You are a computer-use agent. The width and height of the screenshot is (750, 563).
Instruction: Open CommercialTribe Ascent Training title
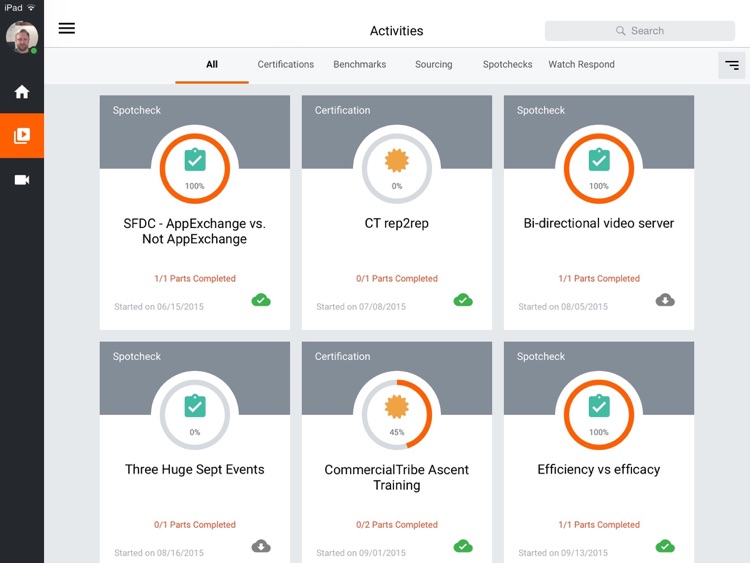click(x=397, y=477)
